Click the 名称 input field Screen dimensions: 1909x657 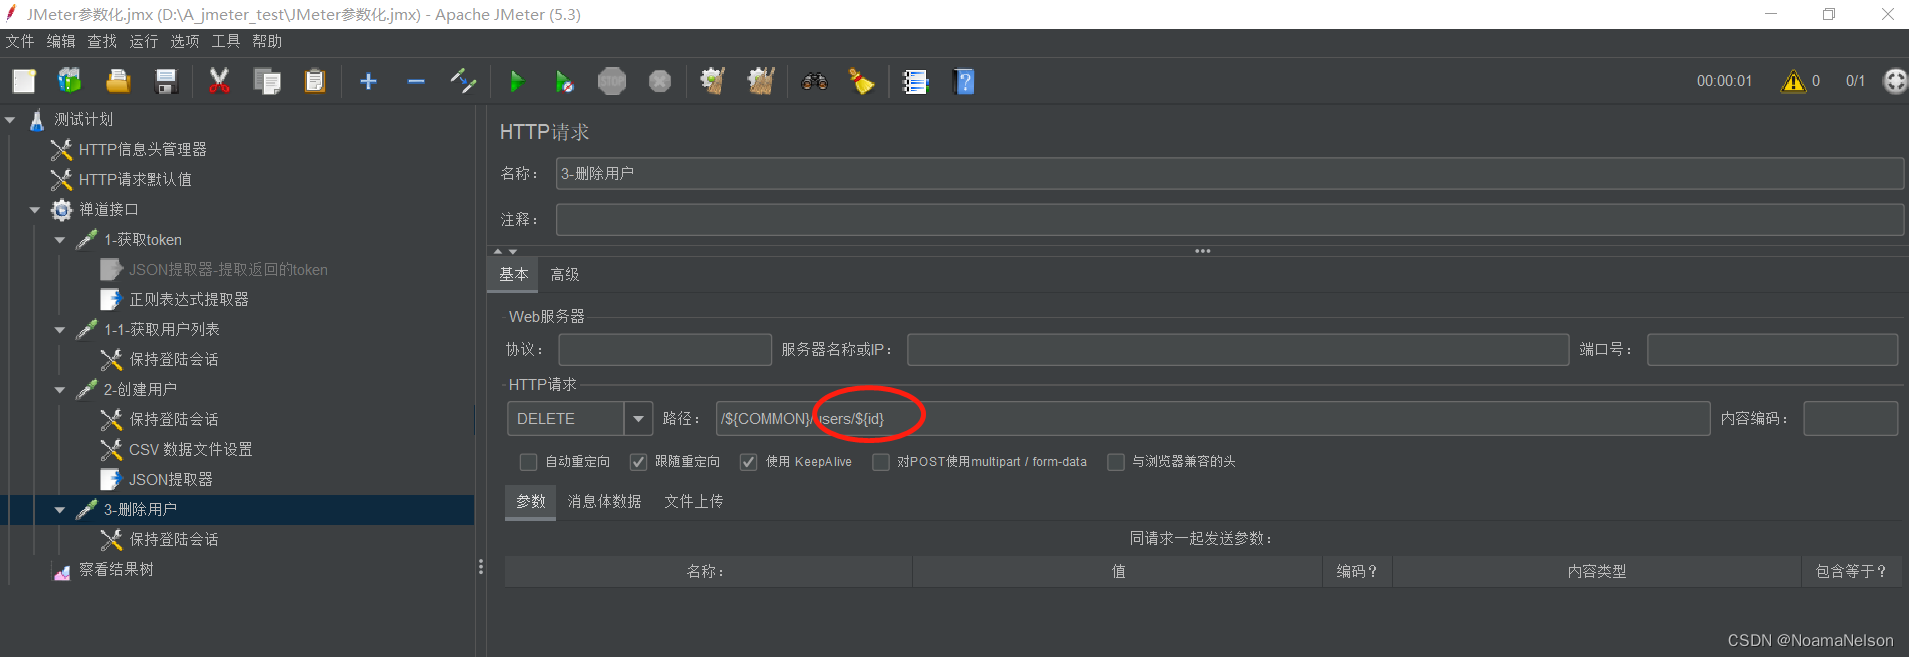(1230, 174)
